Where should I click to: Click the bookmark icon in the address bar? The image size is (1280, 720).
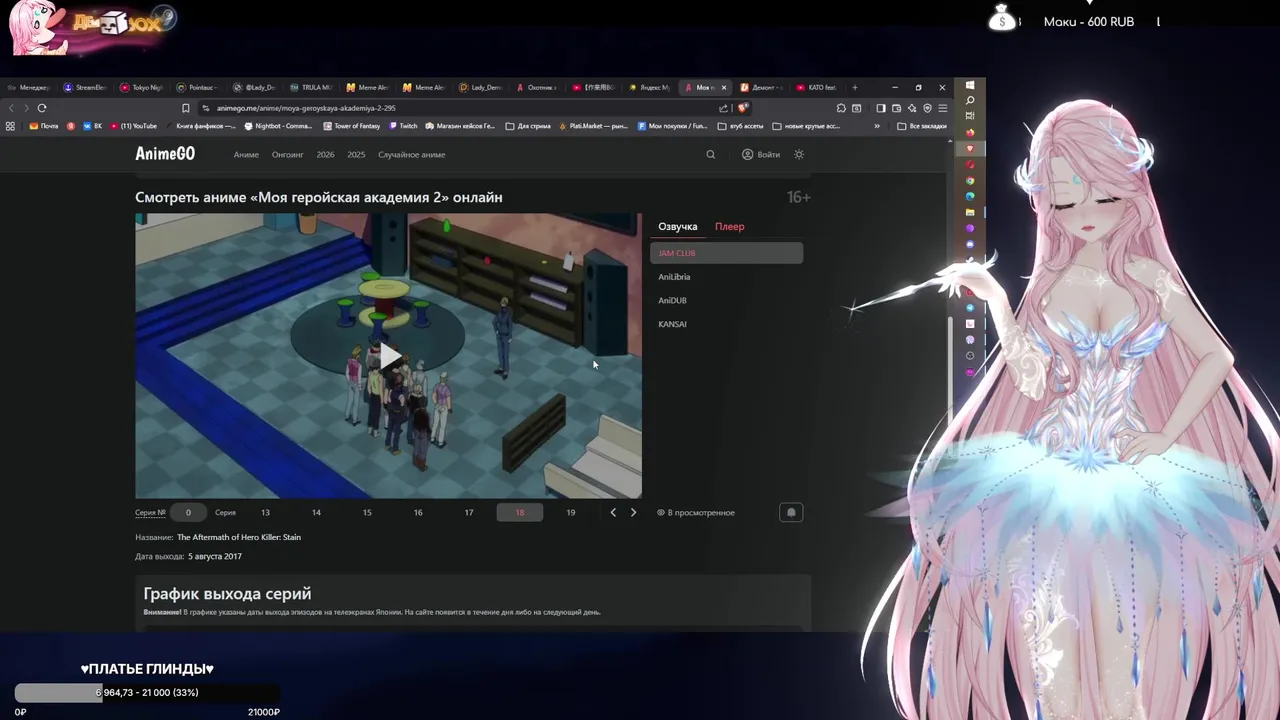point(185,108)
